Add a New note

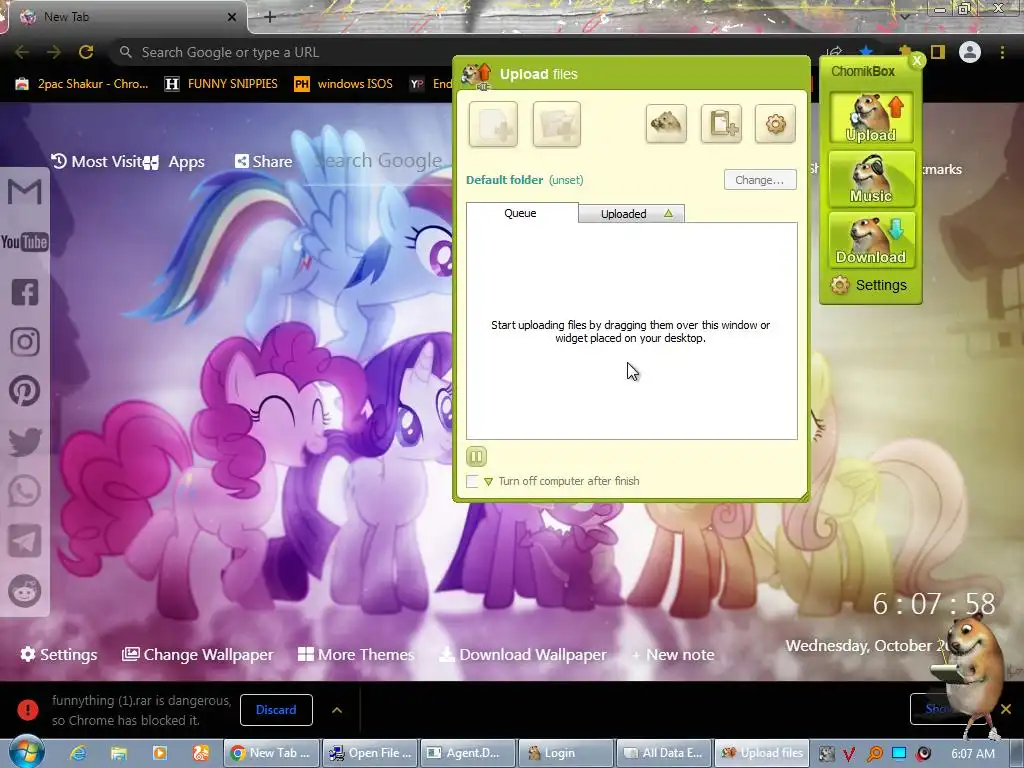pos(673,654)
